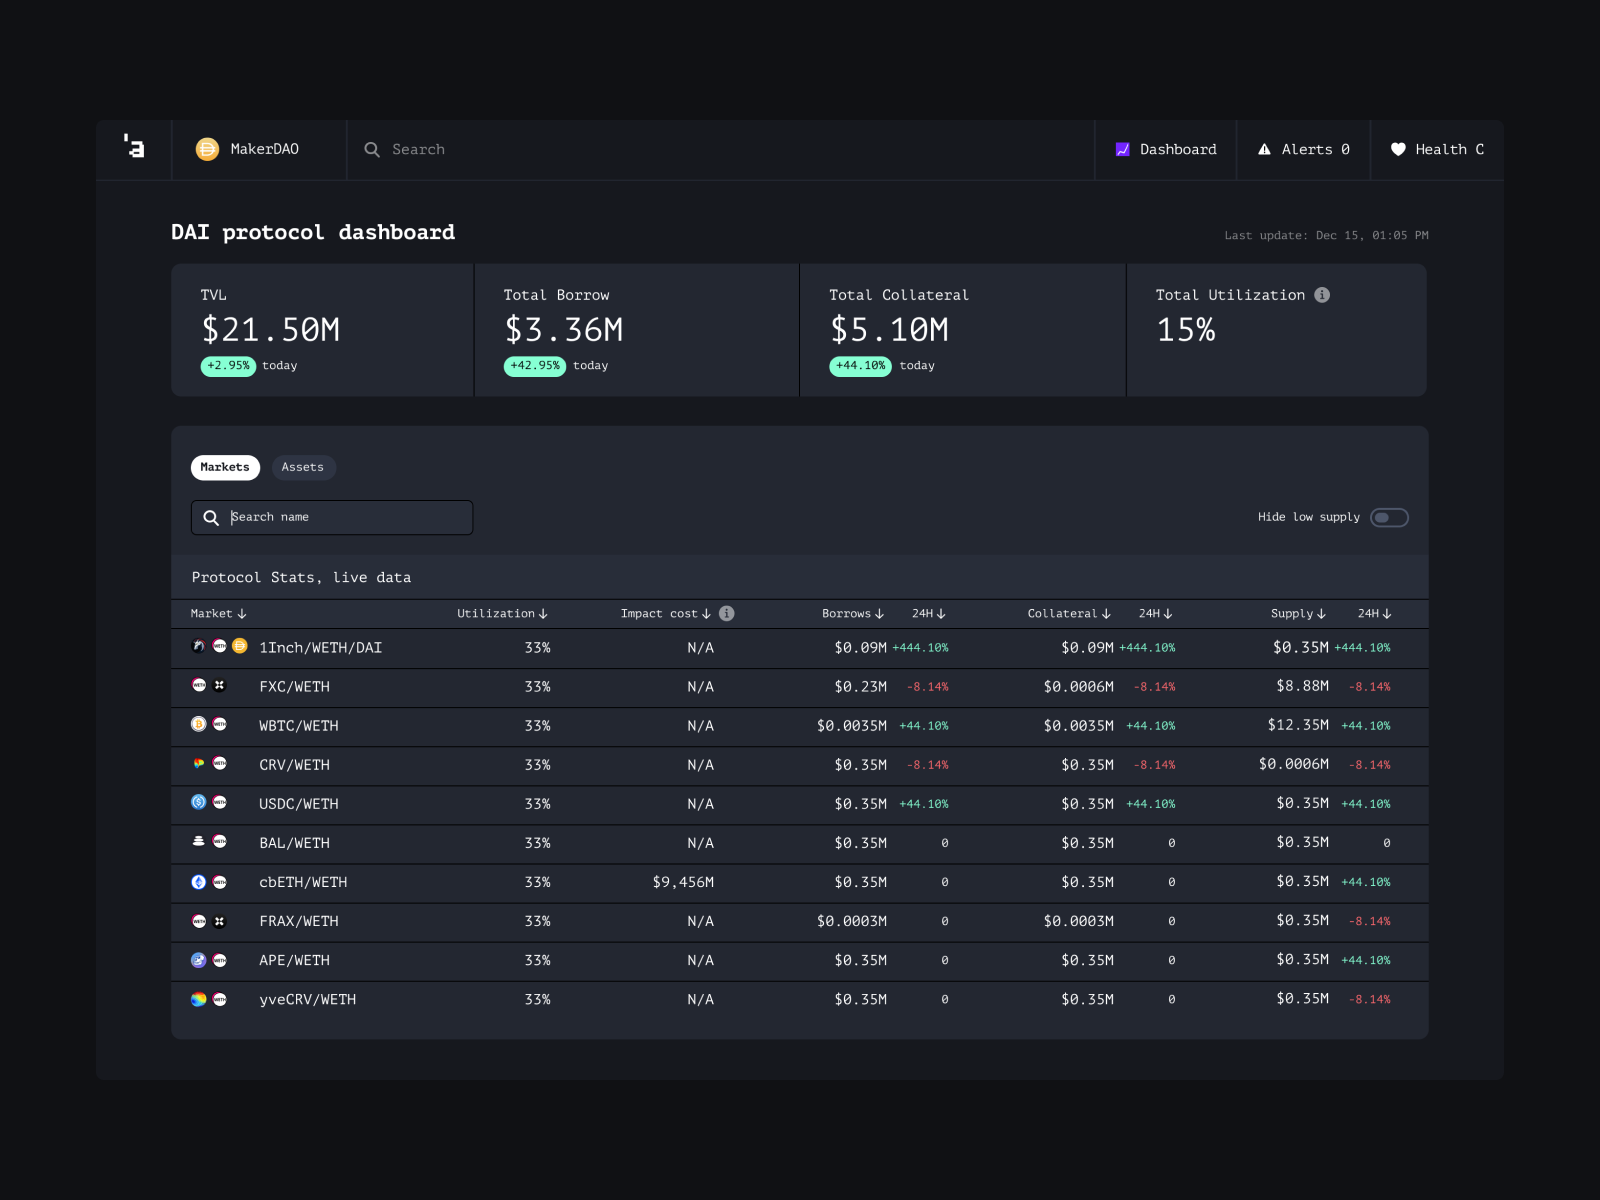
Task: Click the top bar Search field
Action: point(720,149)
